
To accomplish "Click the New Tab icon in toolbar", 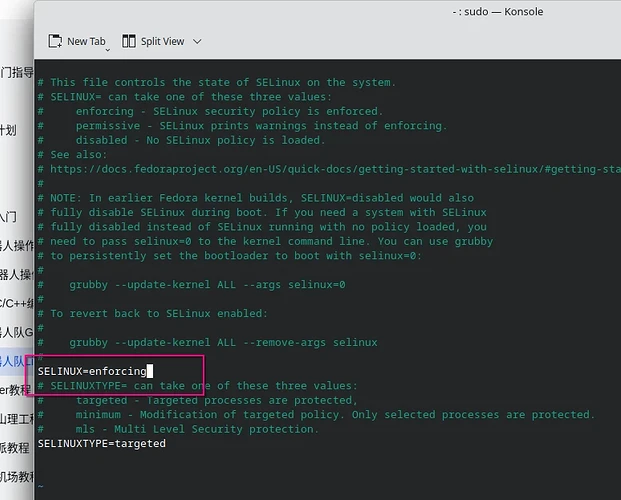I will pos(55,41).
